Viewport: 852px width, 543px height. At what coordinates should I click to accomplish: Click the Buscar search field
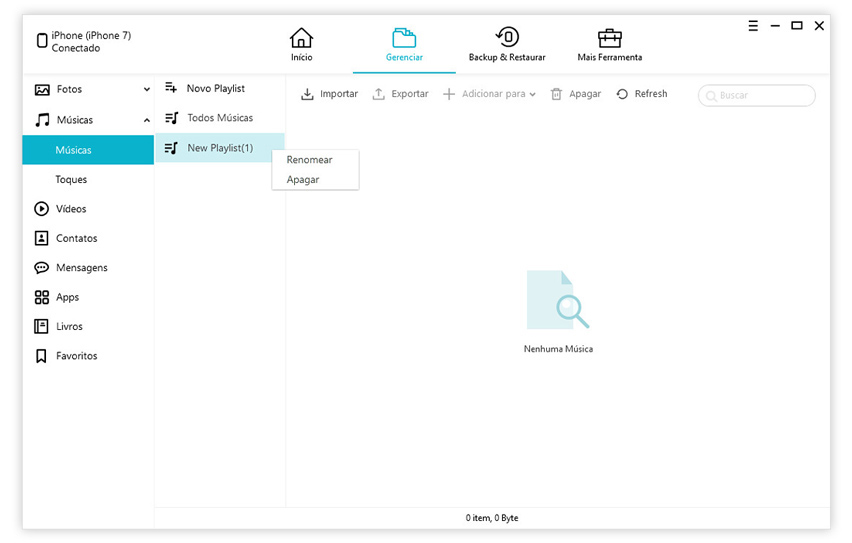click(x=756, y=95)
